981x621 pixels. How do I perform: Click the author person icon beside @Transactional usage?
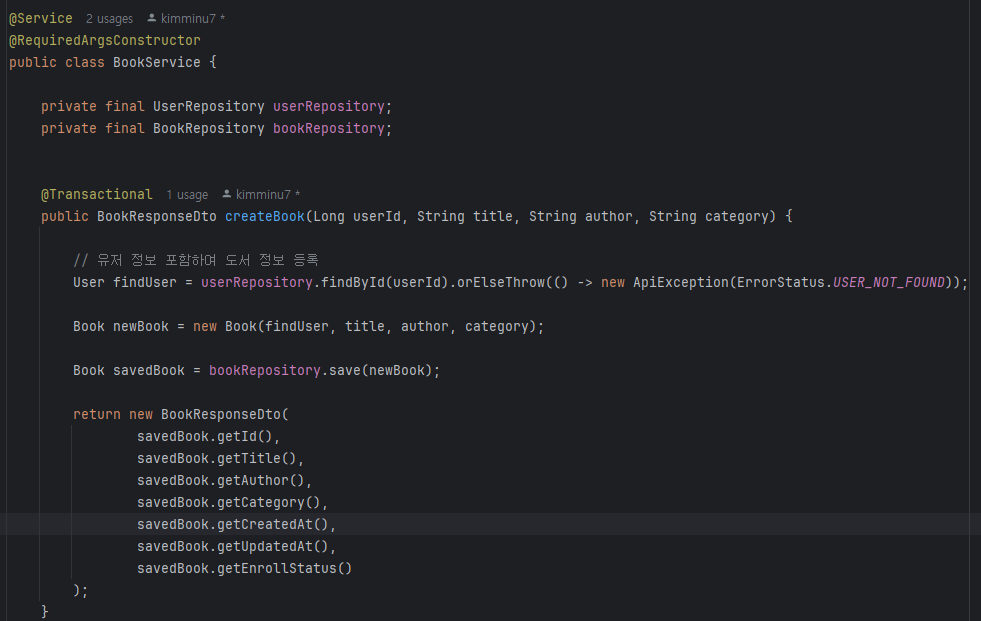226,194
